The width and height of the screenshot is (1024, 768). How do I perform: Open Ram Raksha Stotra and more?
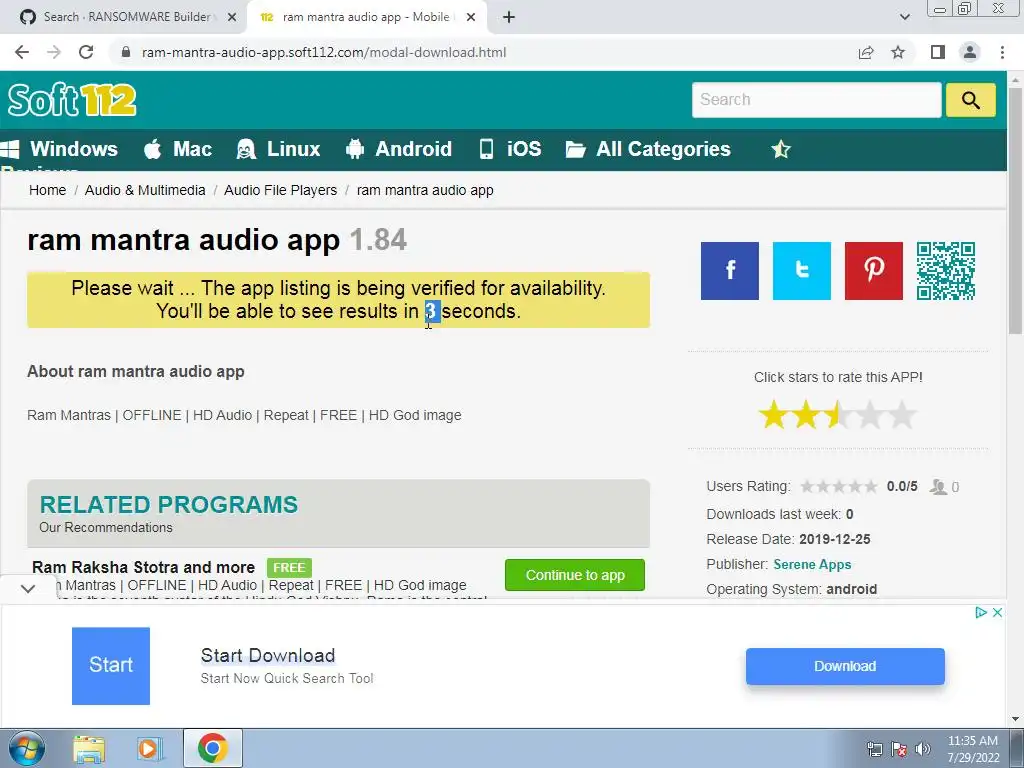(143, 567)
